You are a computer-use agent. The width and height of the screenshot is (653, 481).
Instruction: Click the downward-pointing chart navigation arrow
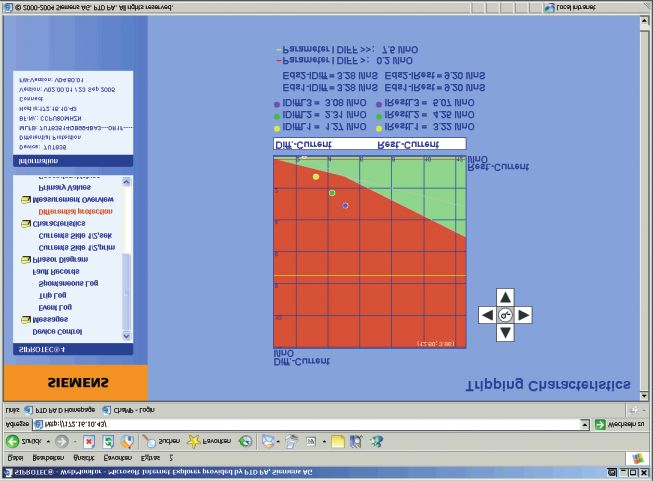pos(505,333)
